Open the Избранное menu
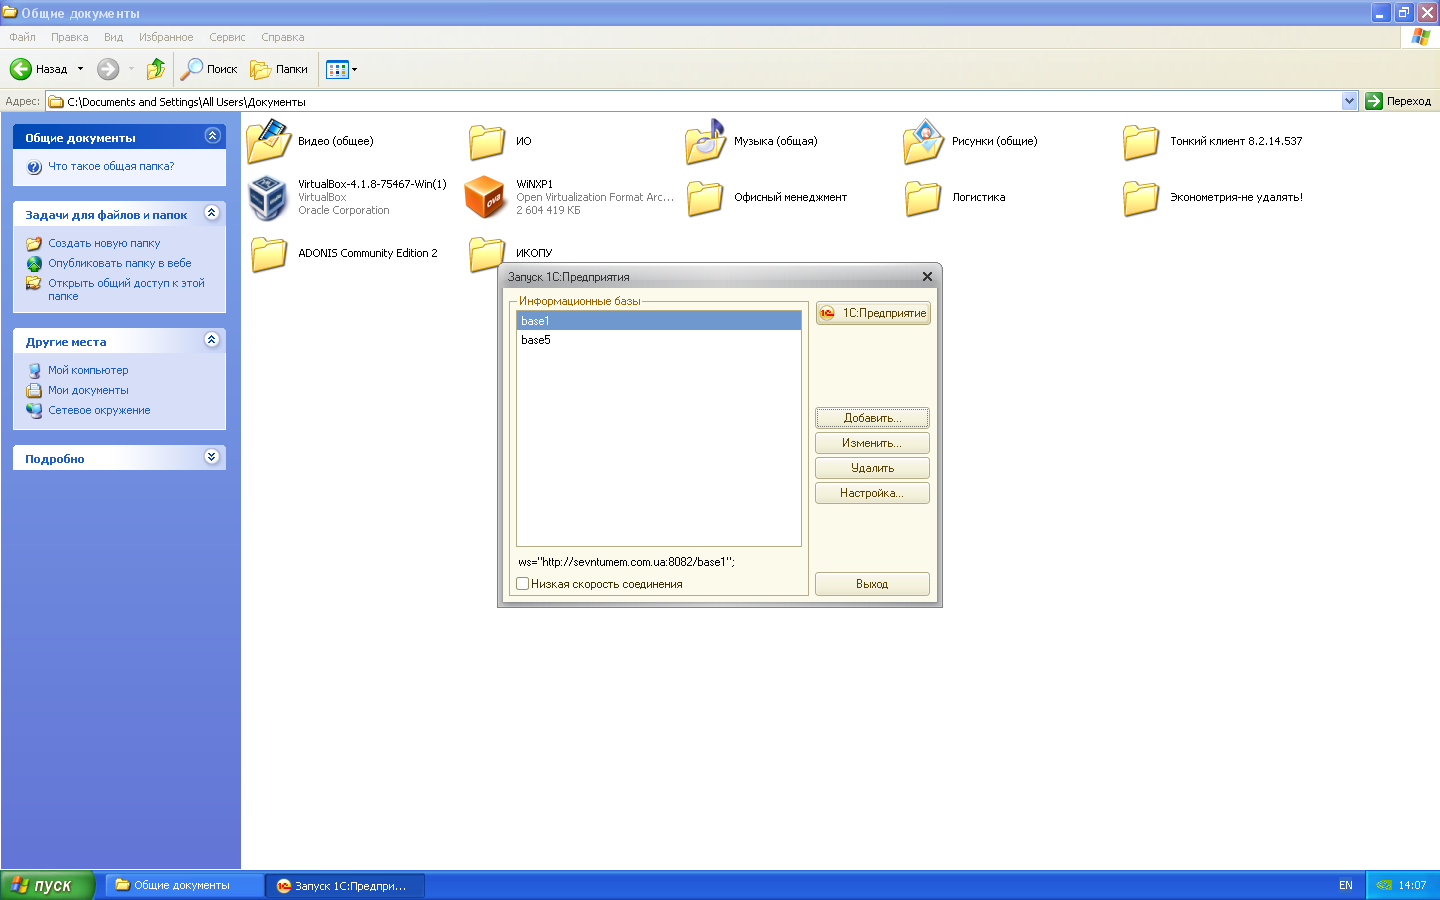Screen dimensions: 1440x900 pos(166,37)
